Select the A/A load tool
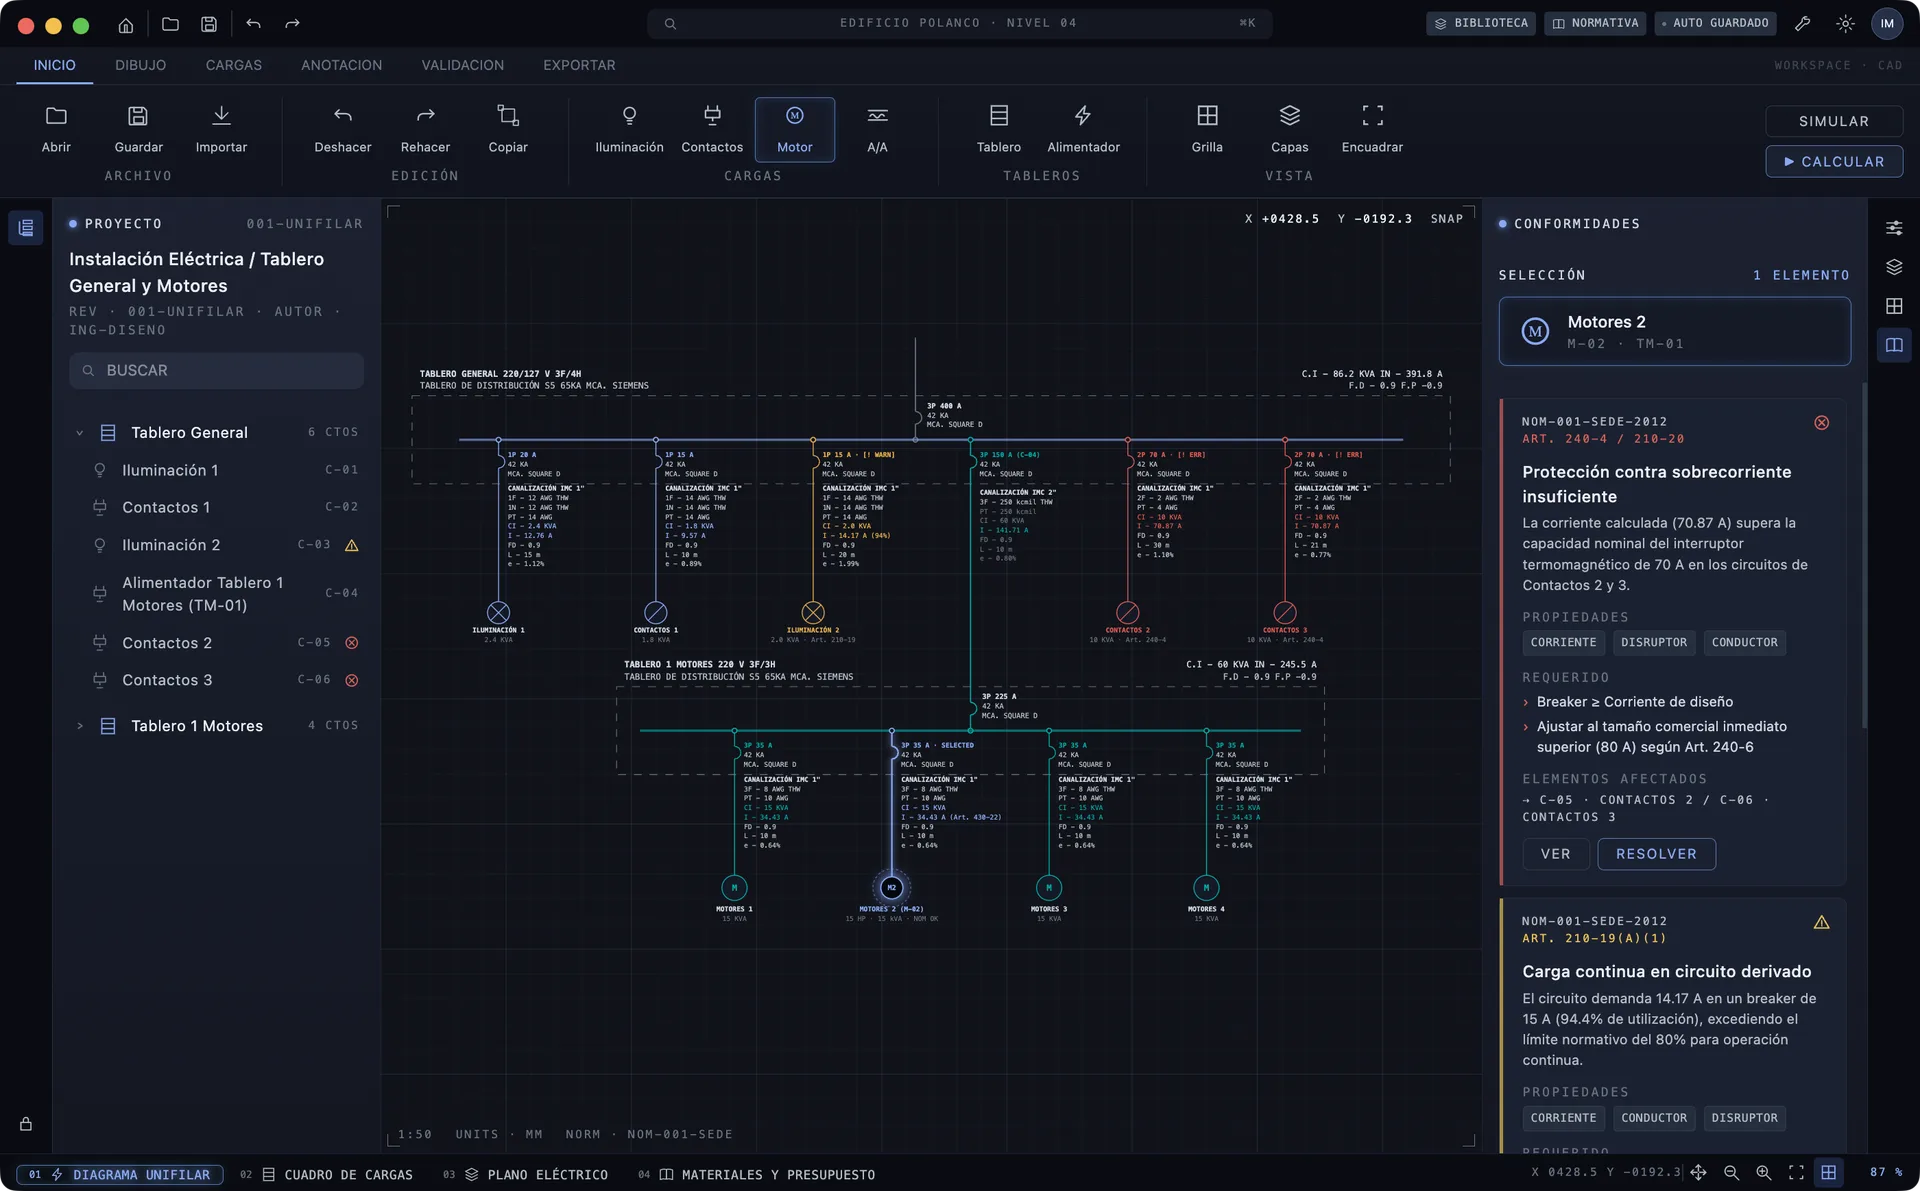The height and width of the screenshot is (1191, 1920). point(877,130)
